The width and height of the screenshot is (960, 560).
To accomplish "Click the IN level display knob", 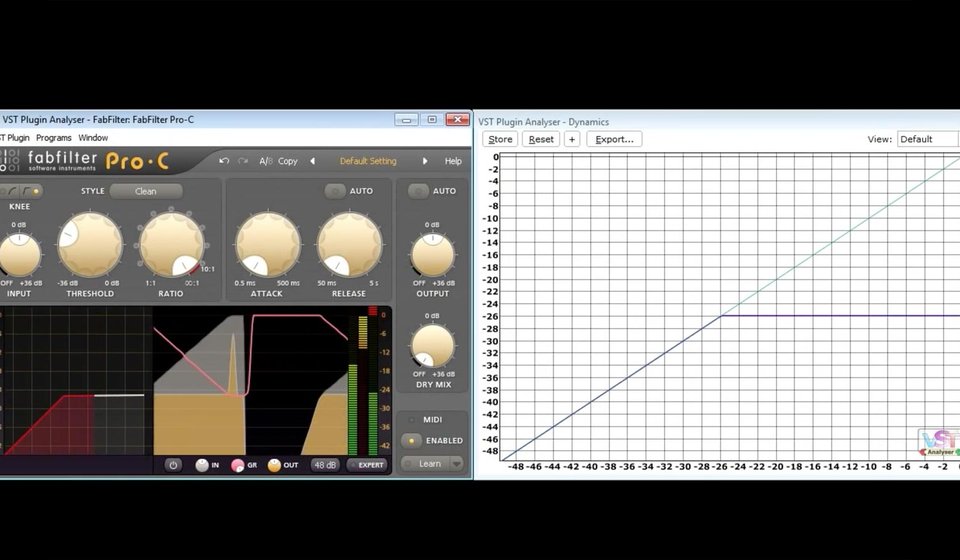I will (201, 465).
